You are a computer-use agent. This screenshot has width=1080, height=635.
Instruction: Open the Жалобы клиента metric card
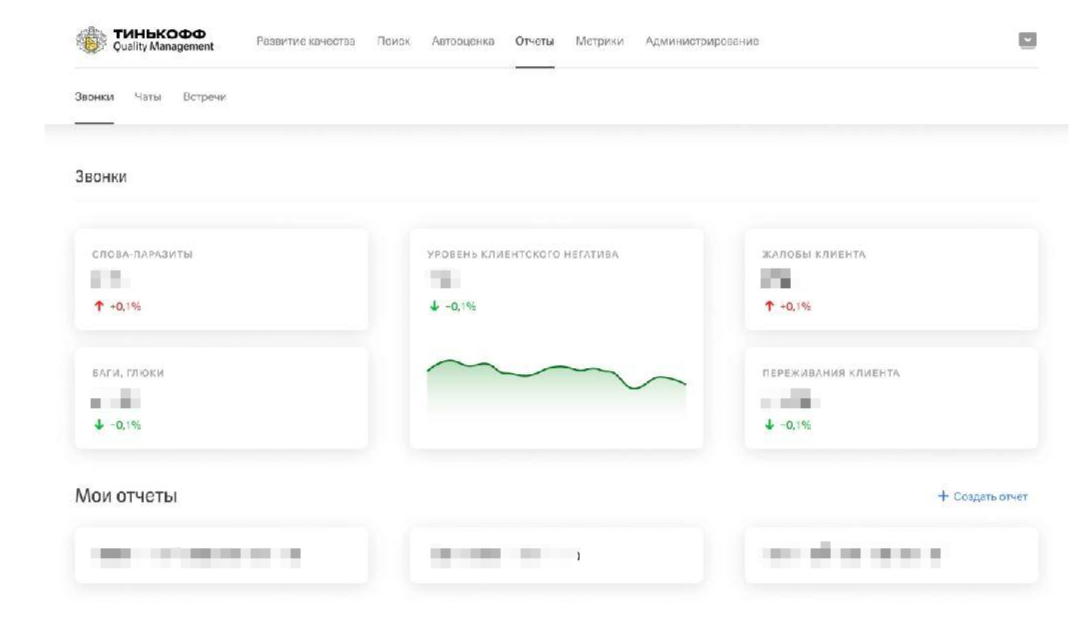point(891,279)
